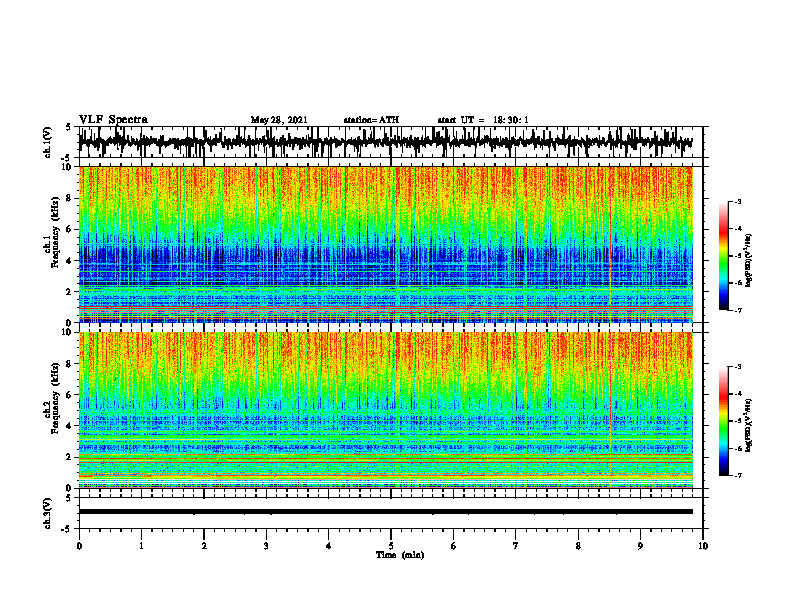Click time axis tick label "3"
Viewport: 792px width, 612px height.
266,546
